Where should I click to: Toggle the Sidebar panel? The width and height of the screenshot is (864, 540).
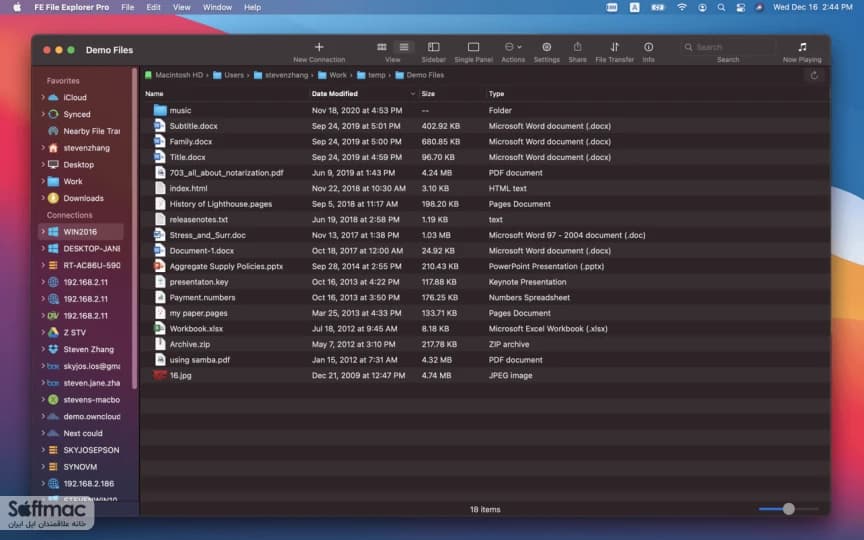434,47
